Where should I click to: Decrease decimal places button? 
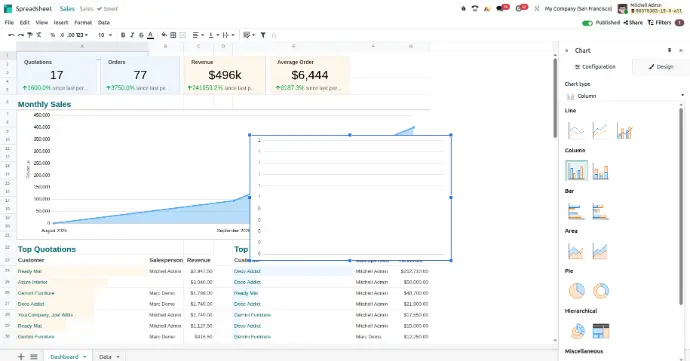point(62,35)
